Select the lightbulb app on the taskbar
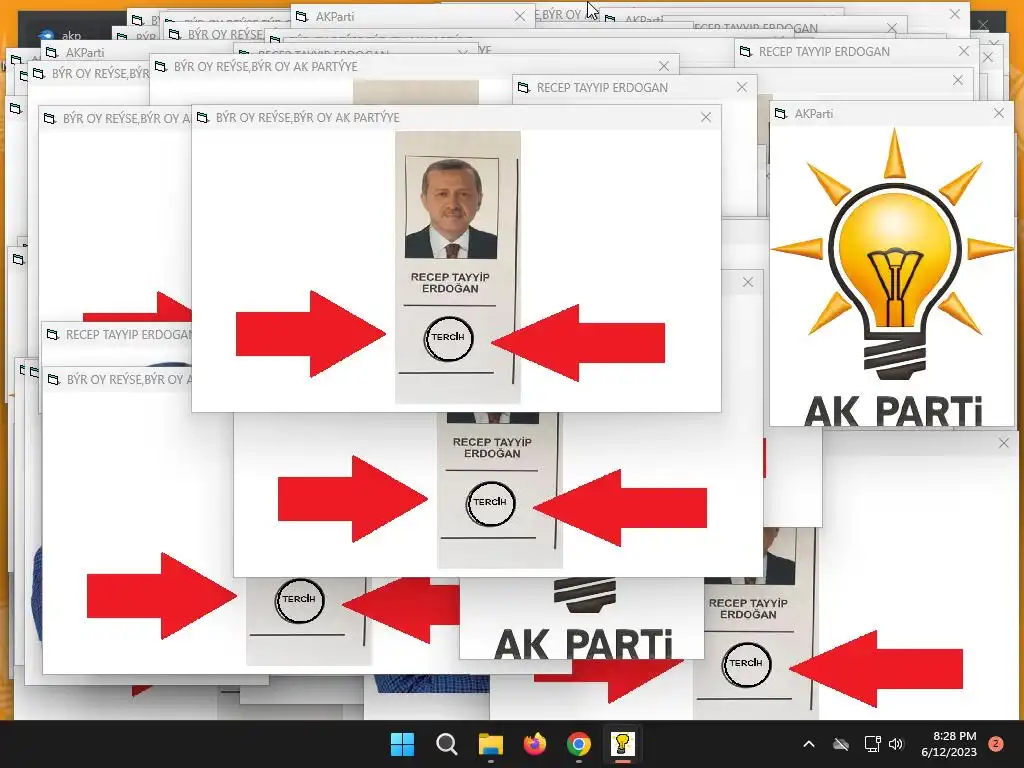1024x768 pixels. pyautogui.click(x=622, y=744)
